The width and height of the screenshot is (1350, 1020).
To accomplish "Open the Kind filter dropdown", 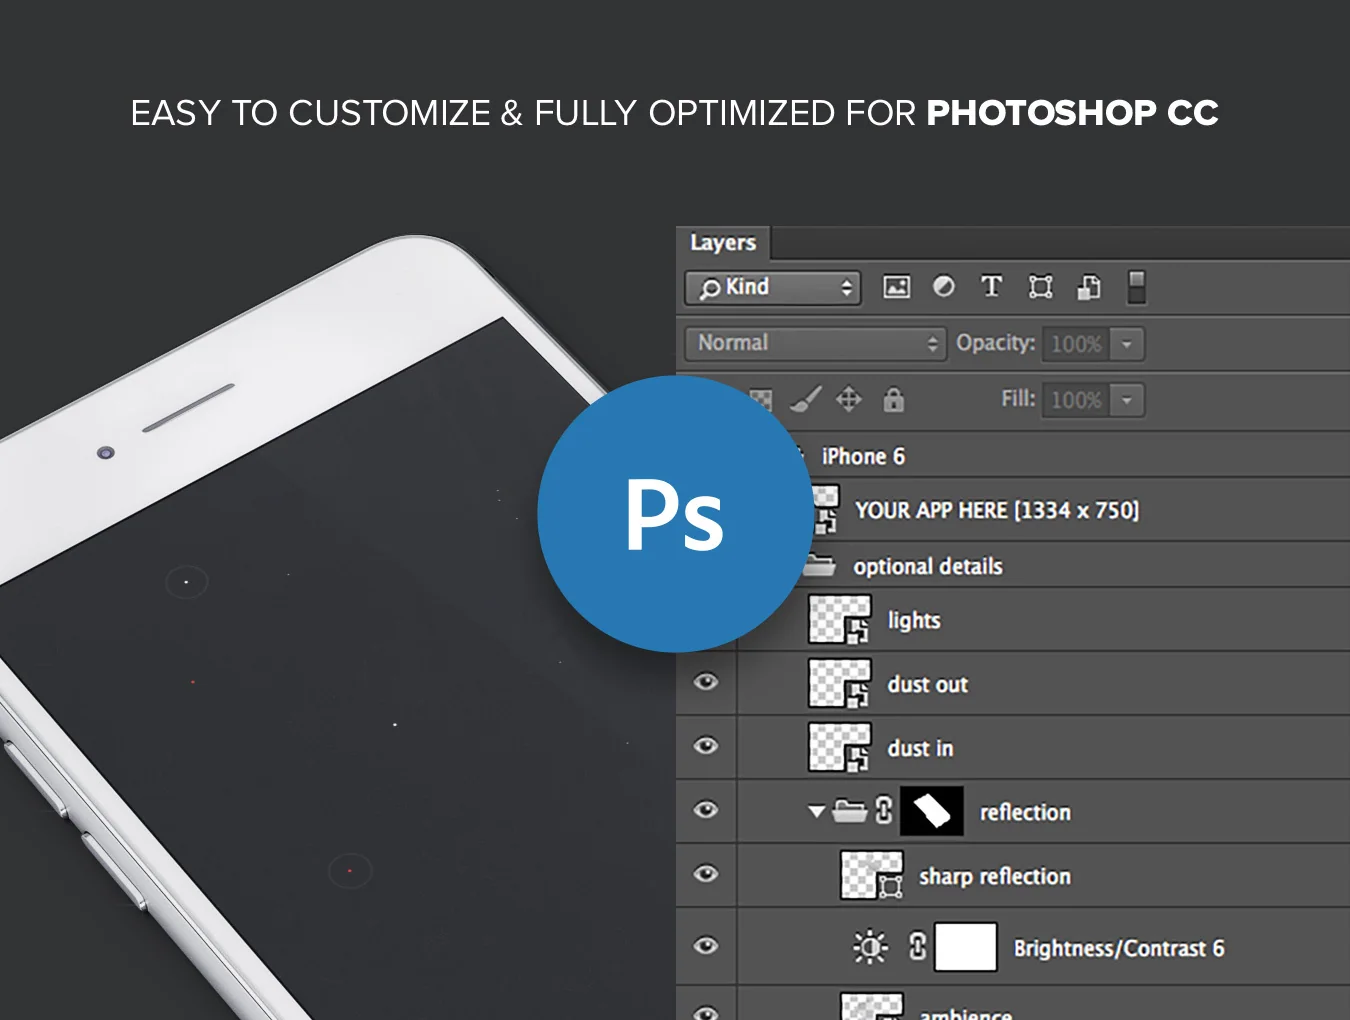I will [773, 288].
